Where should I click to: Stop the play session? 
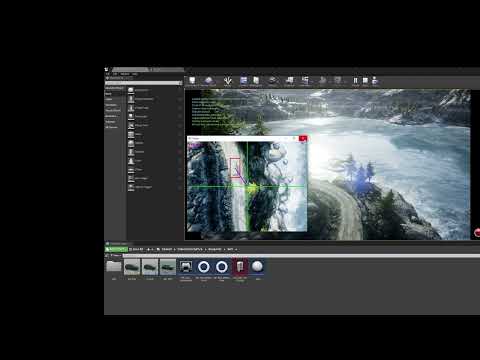(x=365, y=81)
